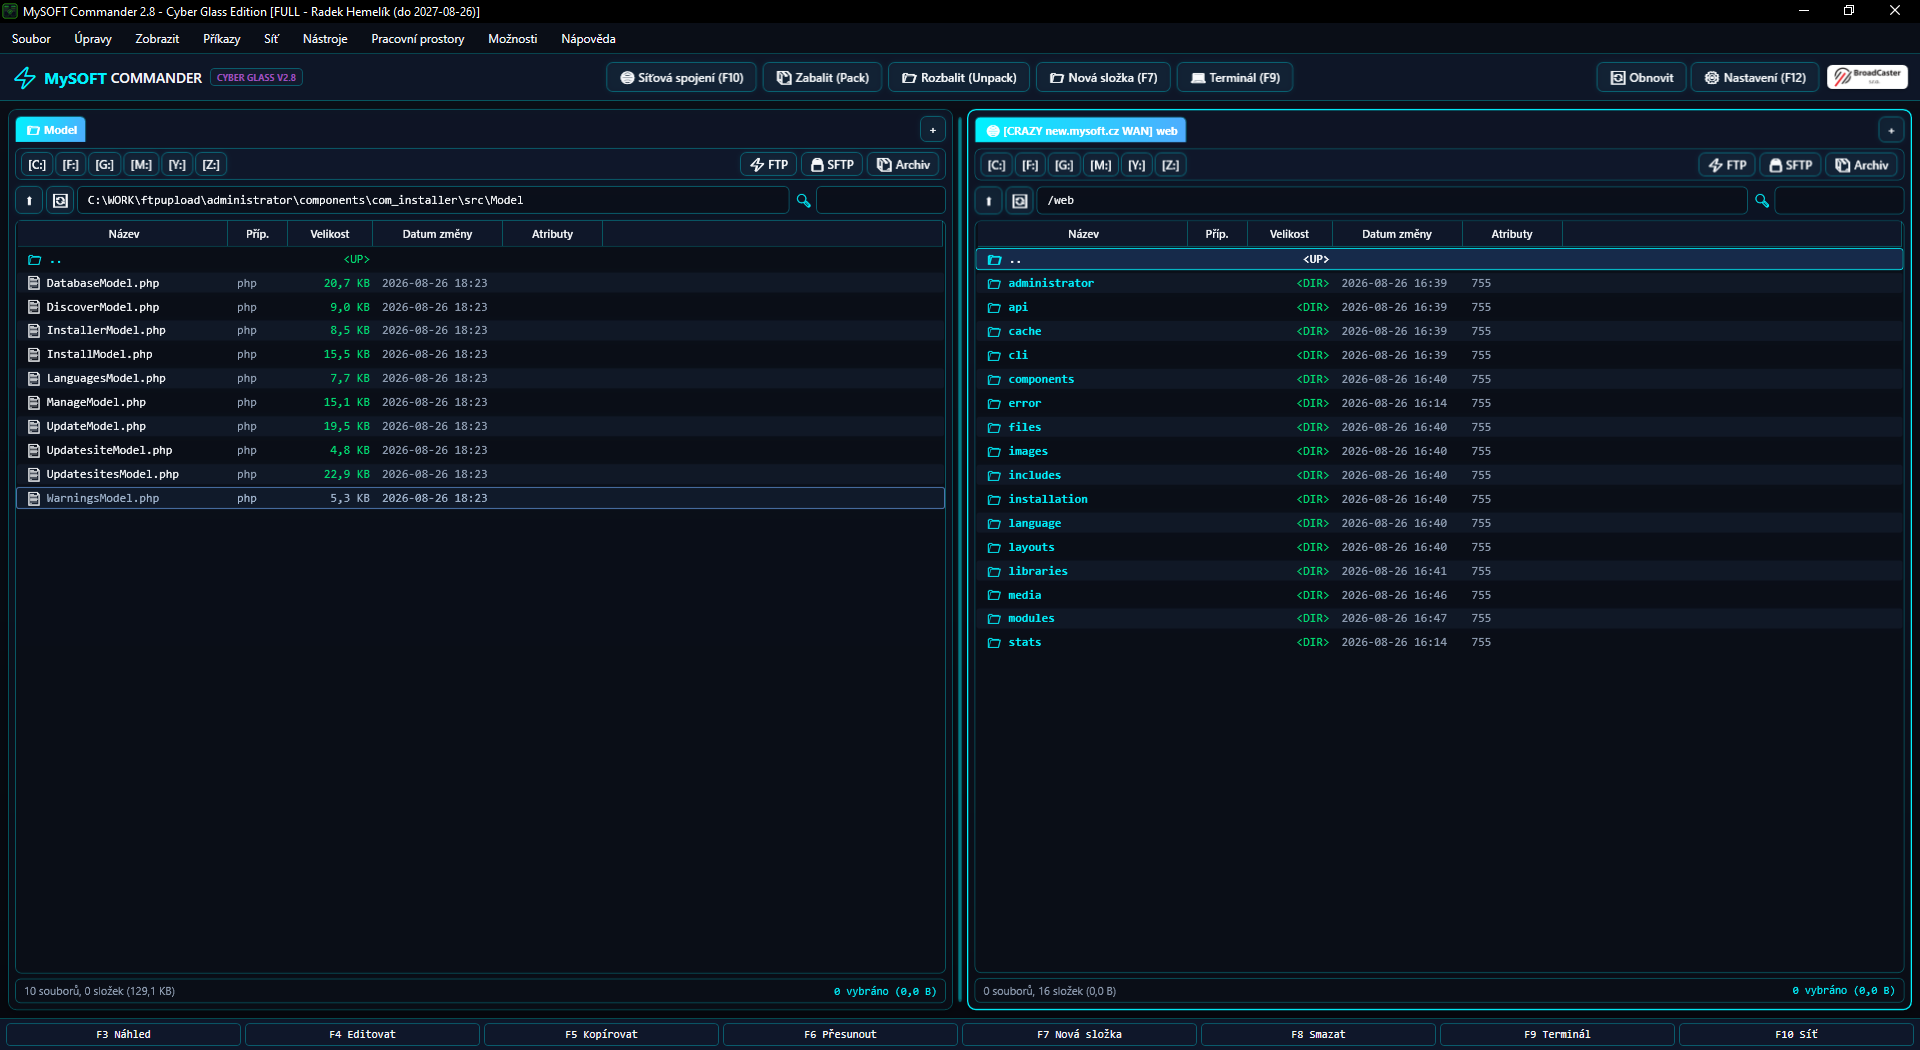
Task: Open the Soubor menu
Action: 31,39
